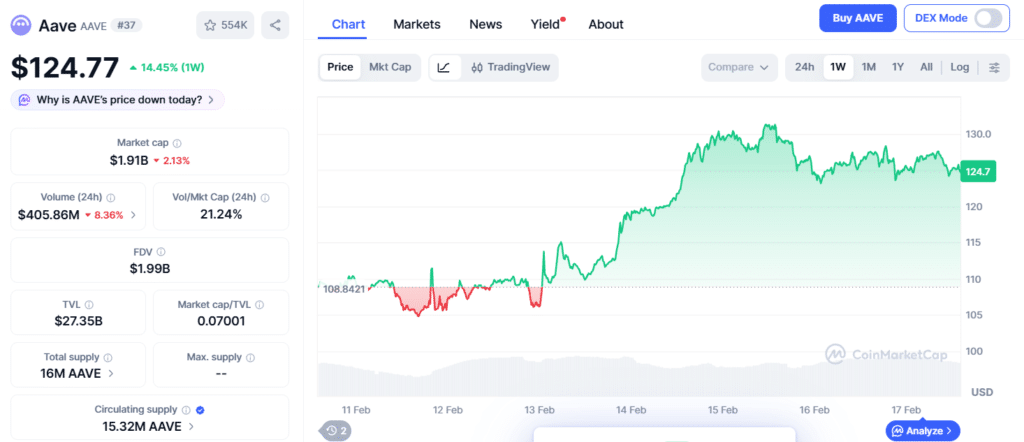Viewport: 1024px width, 442px height.
Task: Click the Aave purple logo icon
Action: pos(21,25)
